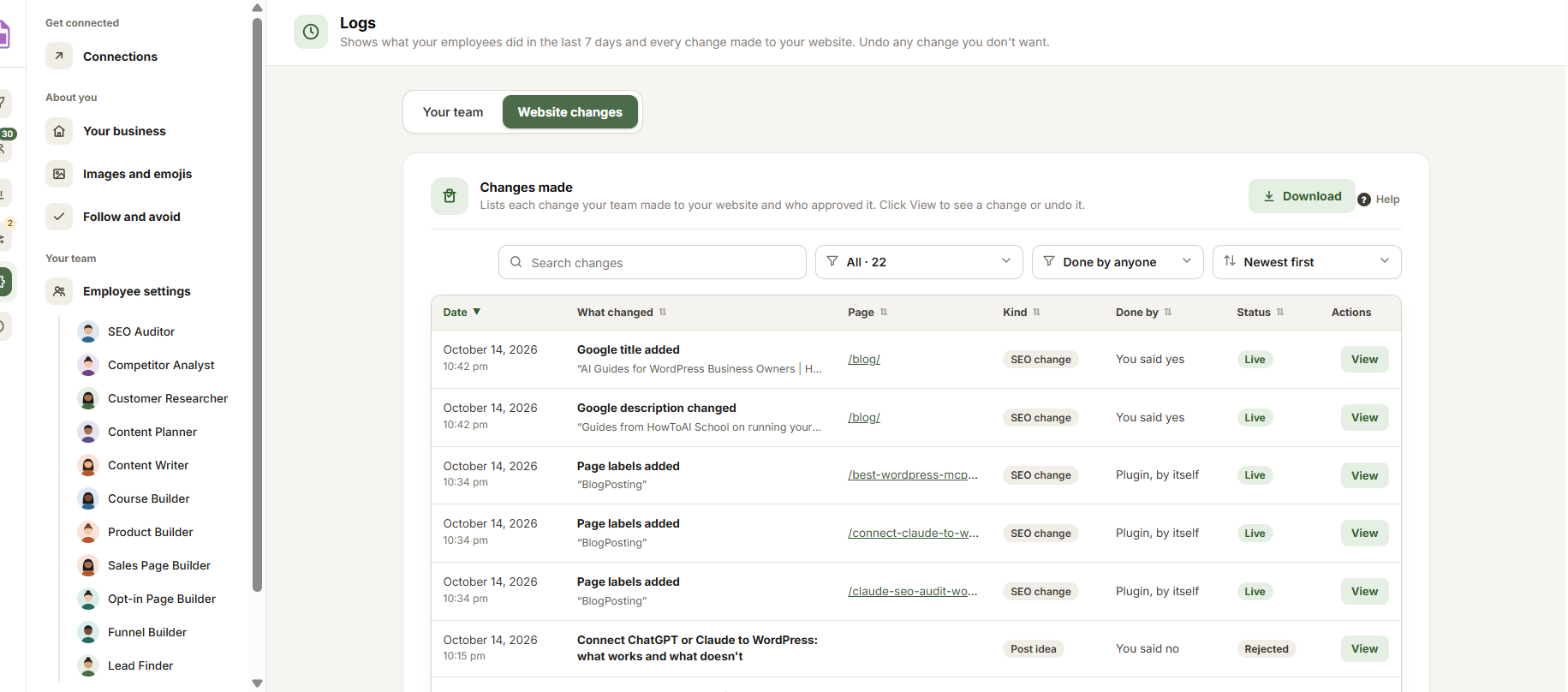The width and height of the screenshot is (1568, 692).
Task: Click the Help question mark icon
Action: pos(1363,200)
